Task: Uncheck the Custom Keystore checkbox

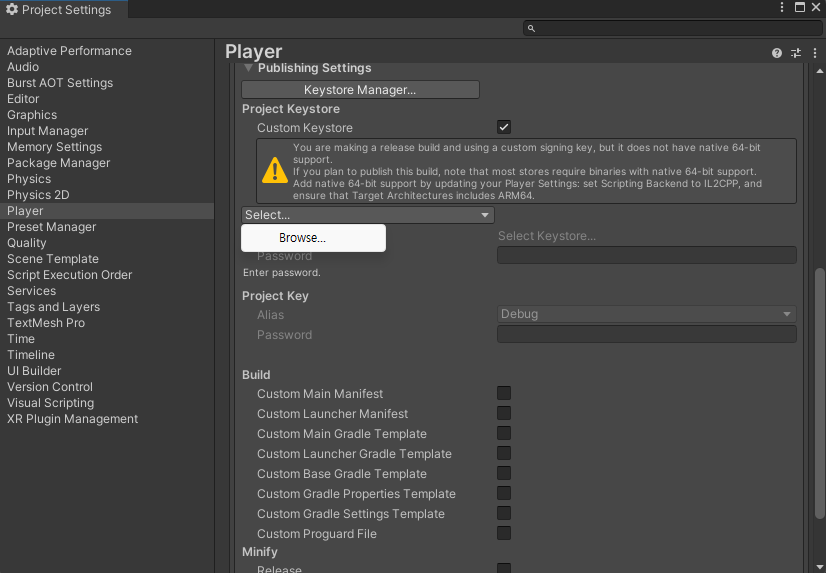Action: pos(504,127)
